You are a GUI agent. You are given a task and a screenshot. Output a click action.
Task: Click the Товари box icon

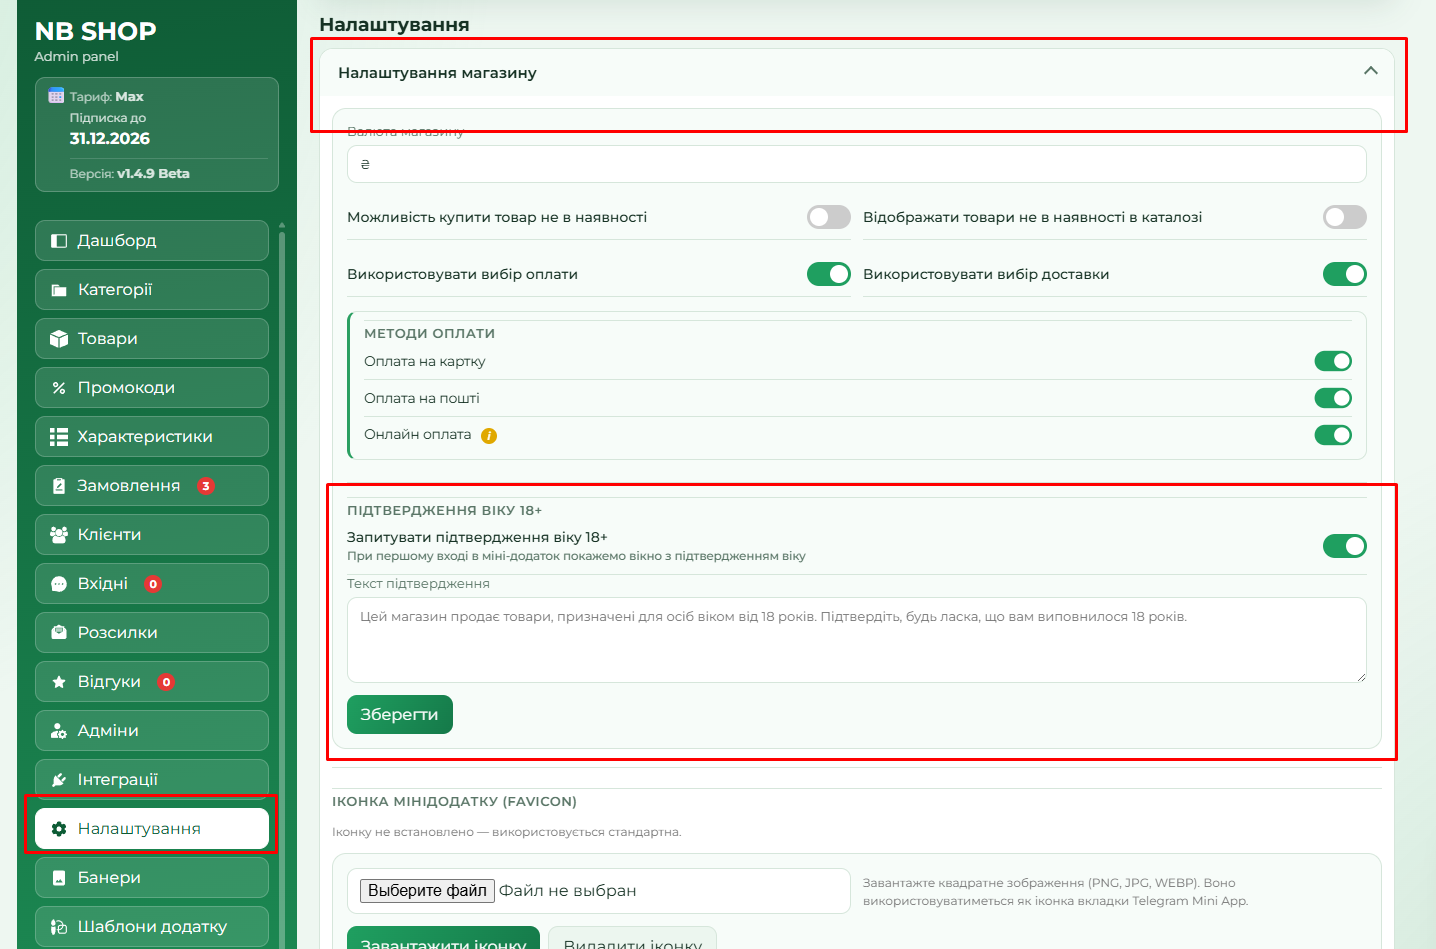(59, 339)
